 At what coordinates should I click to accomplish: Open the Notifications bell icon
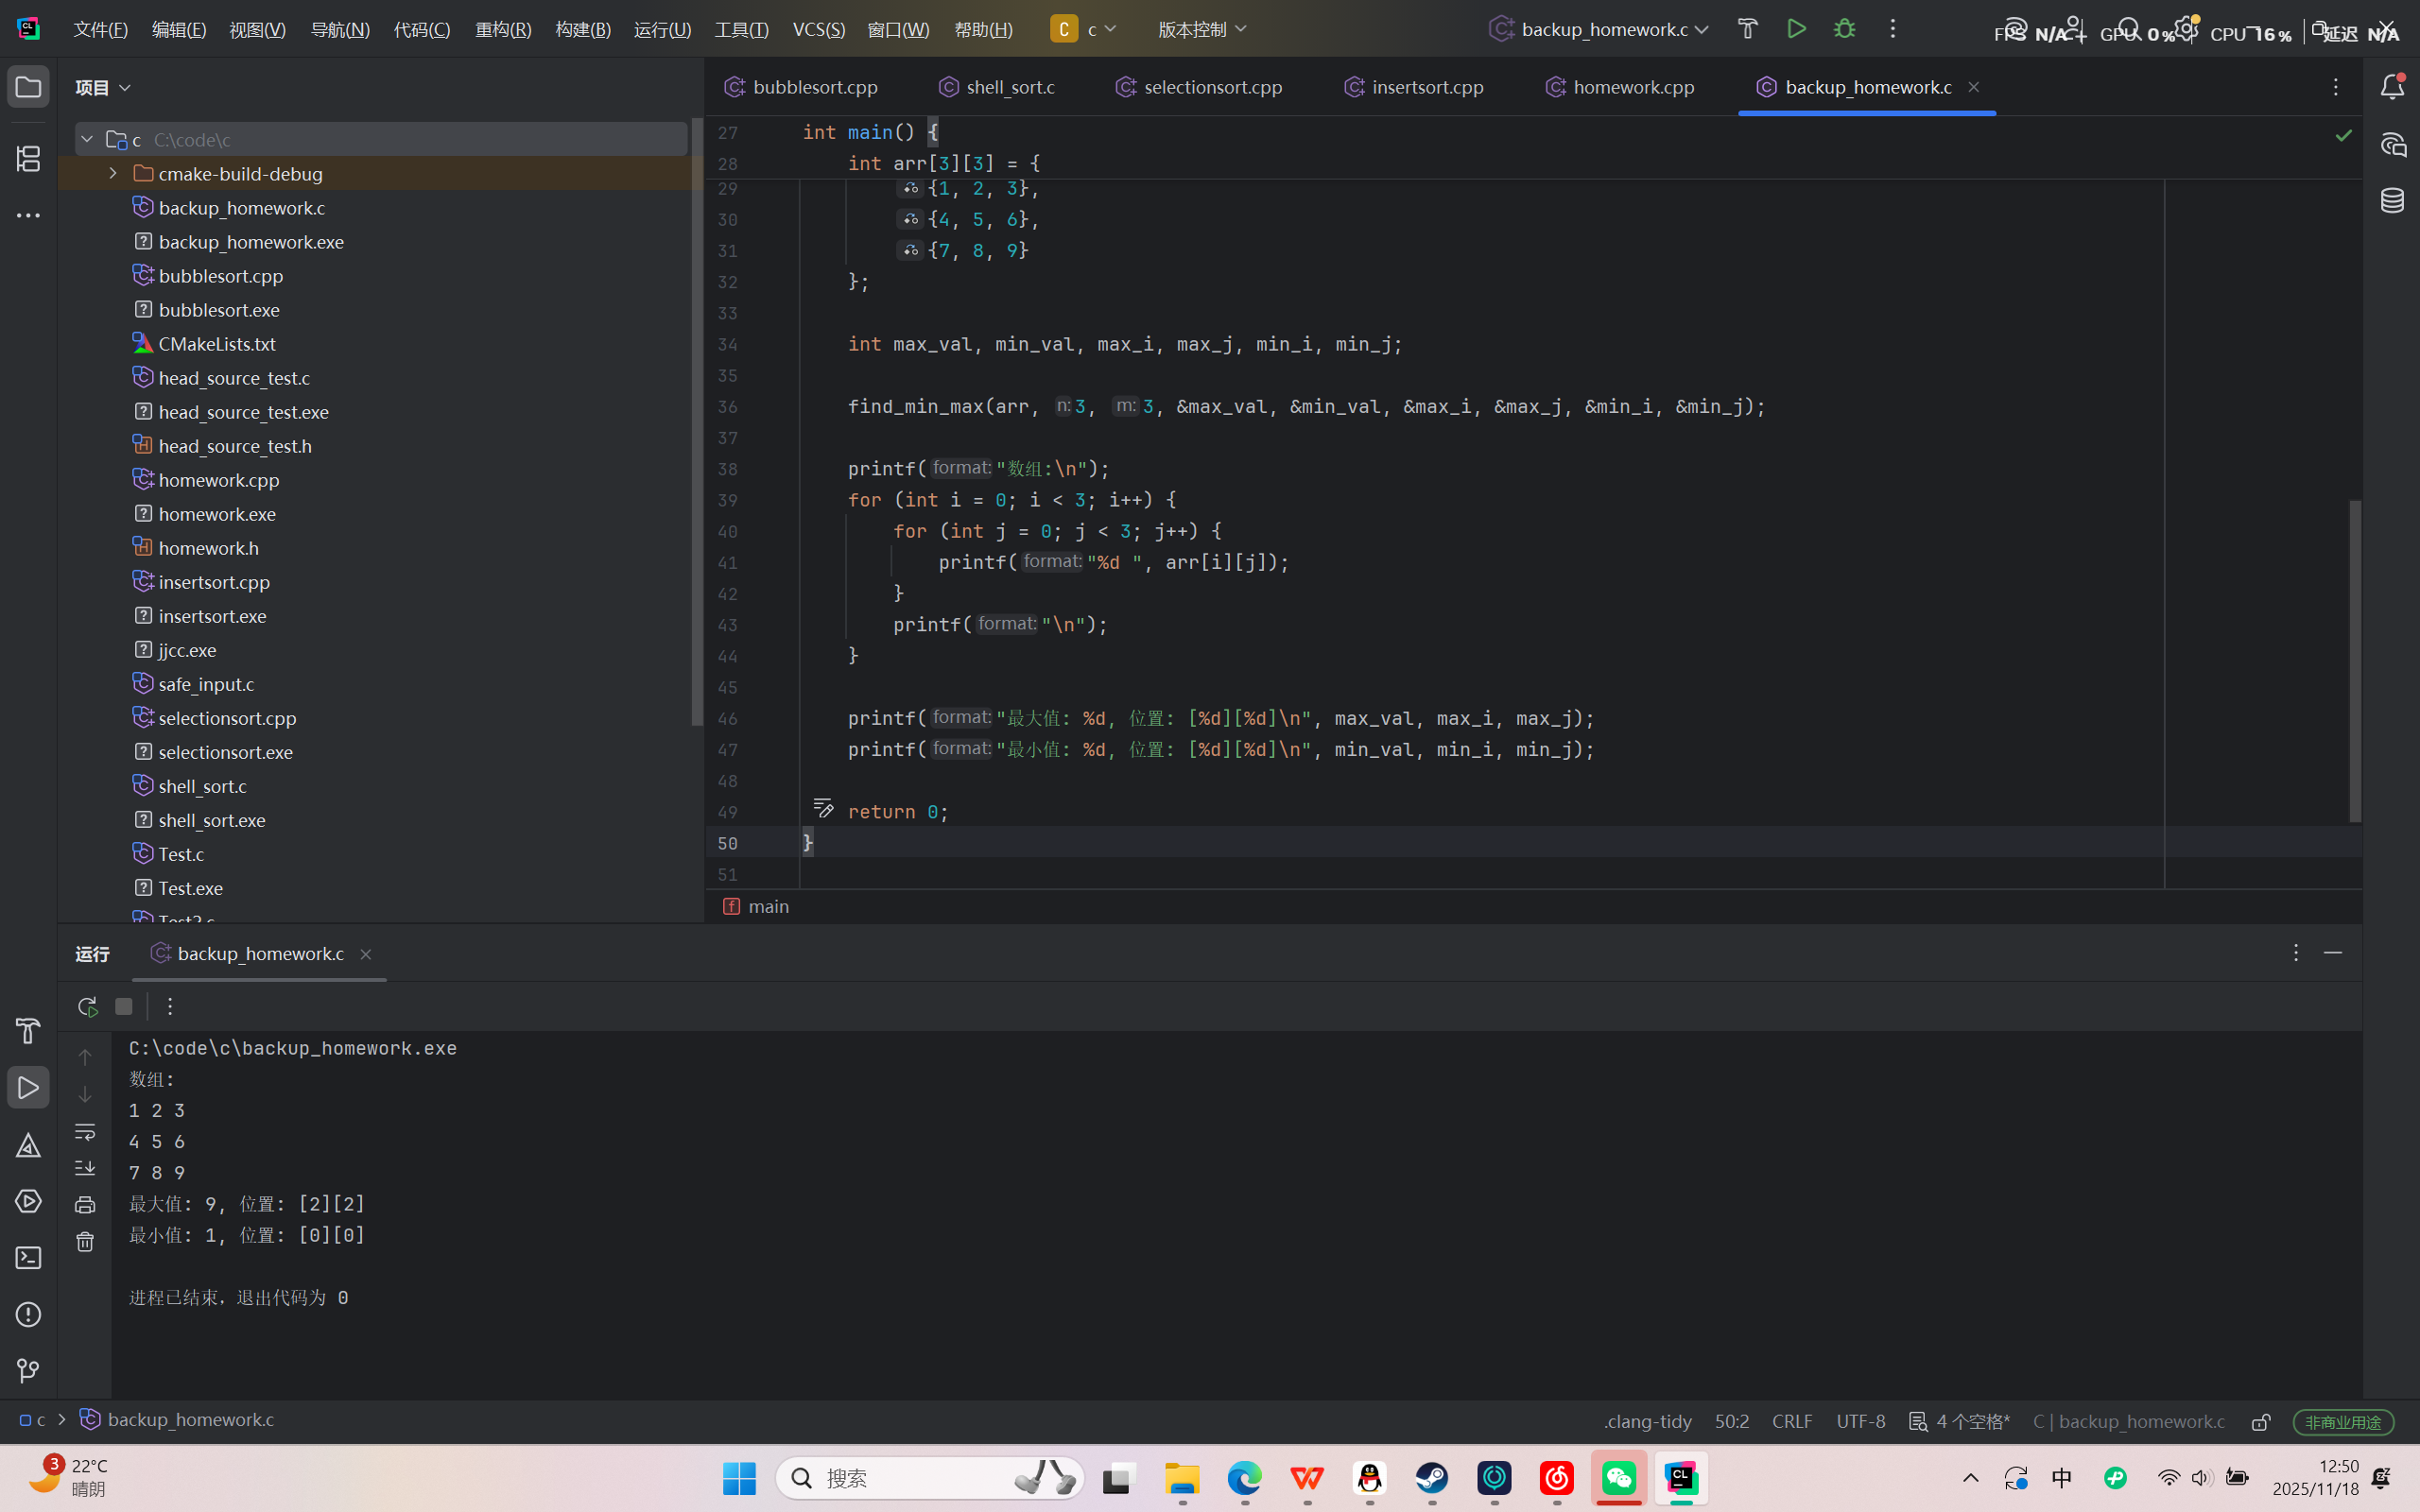click(x=2392, y=87)
